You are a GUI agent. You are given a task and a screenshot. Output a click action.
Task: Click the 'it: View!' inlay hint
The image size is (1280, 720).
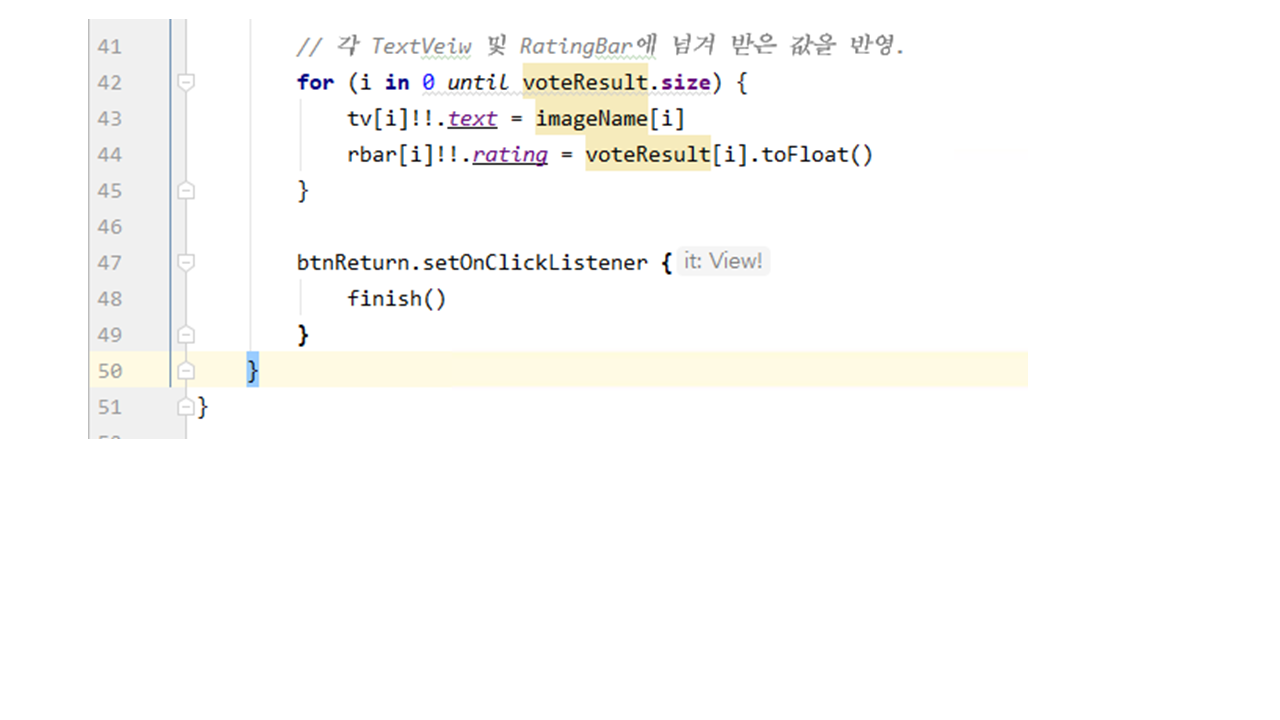(x=723, y=262)
